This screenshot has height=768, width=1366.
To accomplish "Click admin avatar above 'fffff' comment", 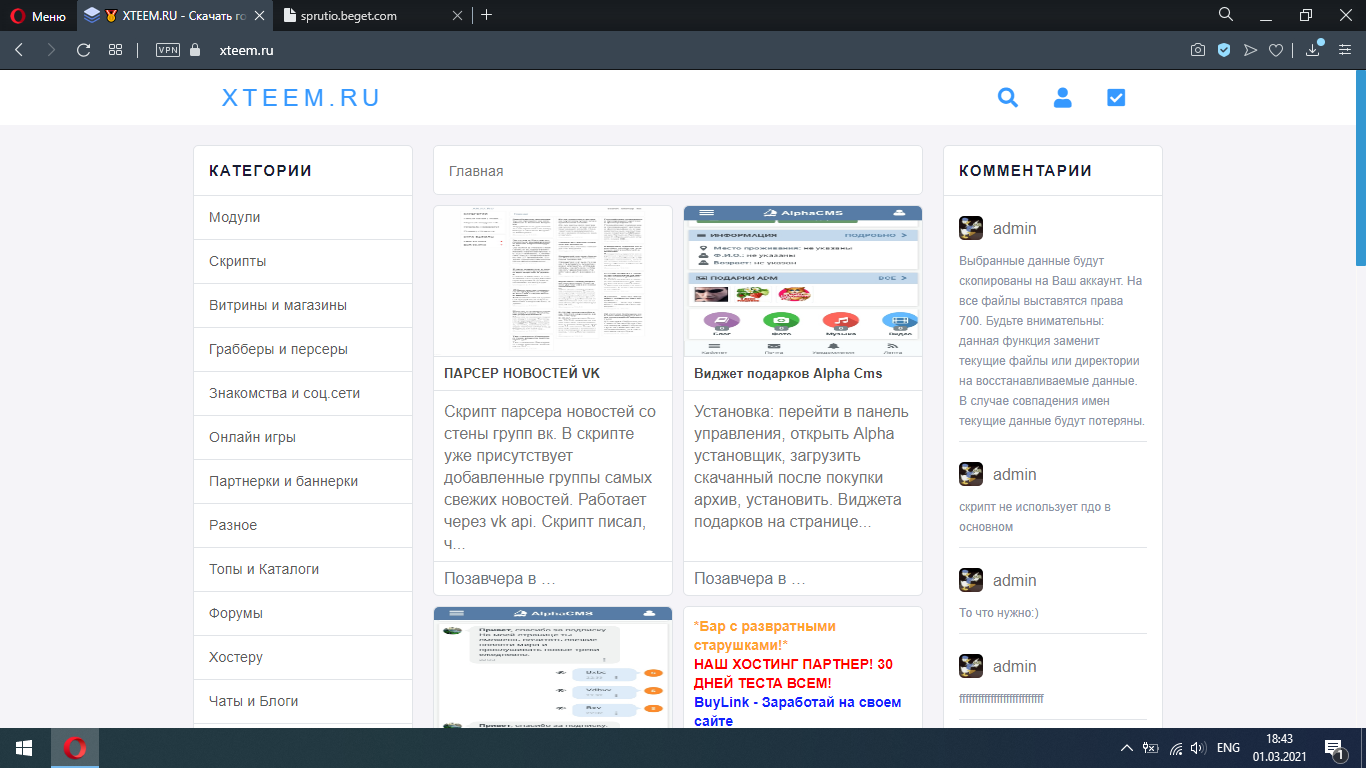I will [971, 666].
